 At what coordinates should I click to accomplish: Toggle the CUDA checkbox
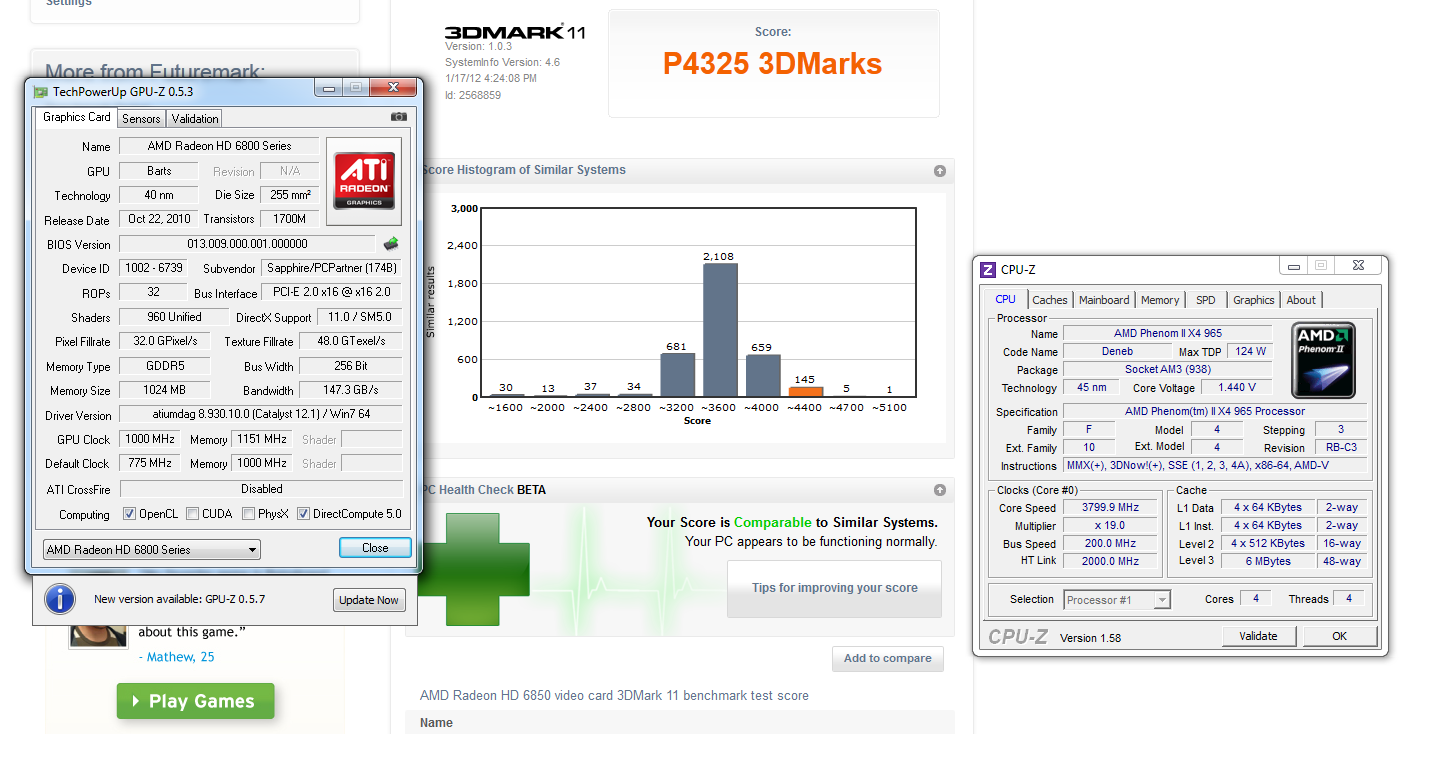coord(192,514)
